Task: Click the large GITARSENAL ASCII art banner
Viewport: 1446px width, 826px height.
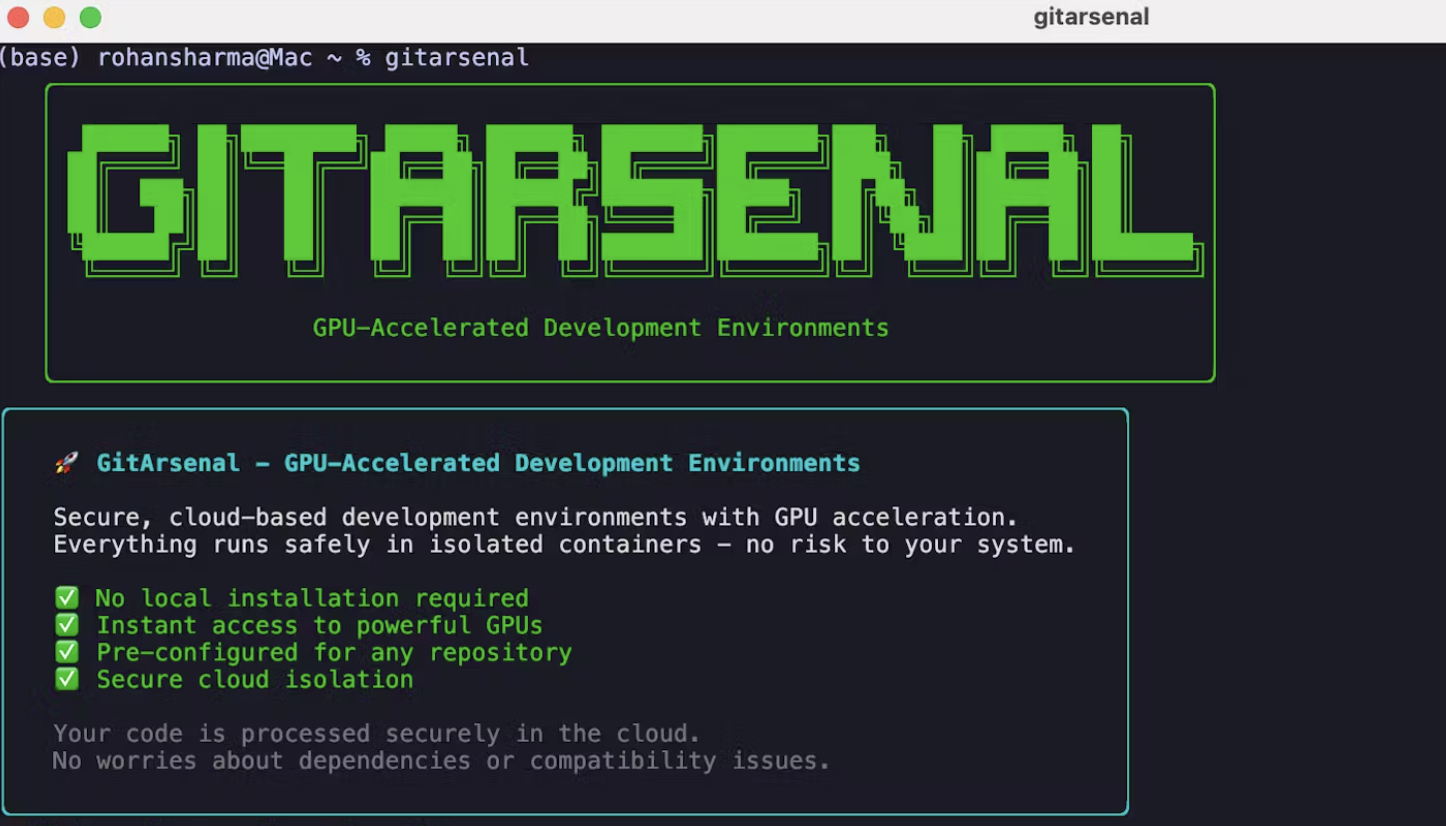Action: coord(636,201)
